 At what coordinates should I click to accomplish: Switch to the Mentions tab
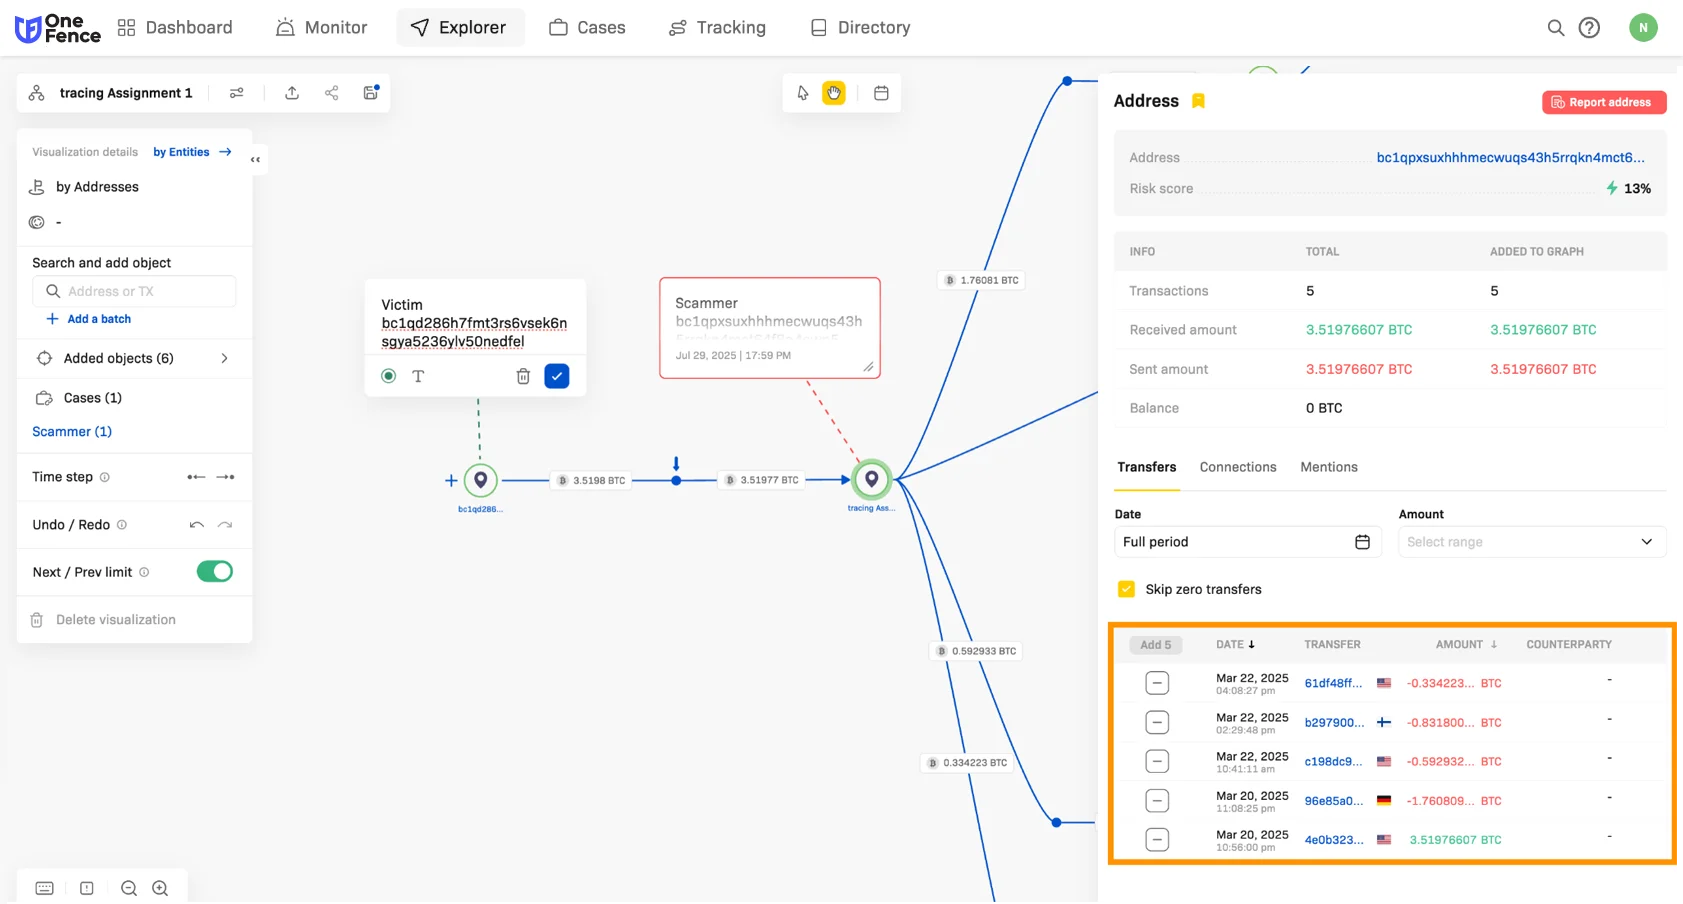click(x=1329, y=467)
